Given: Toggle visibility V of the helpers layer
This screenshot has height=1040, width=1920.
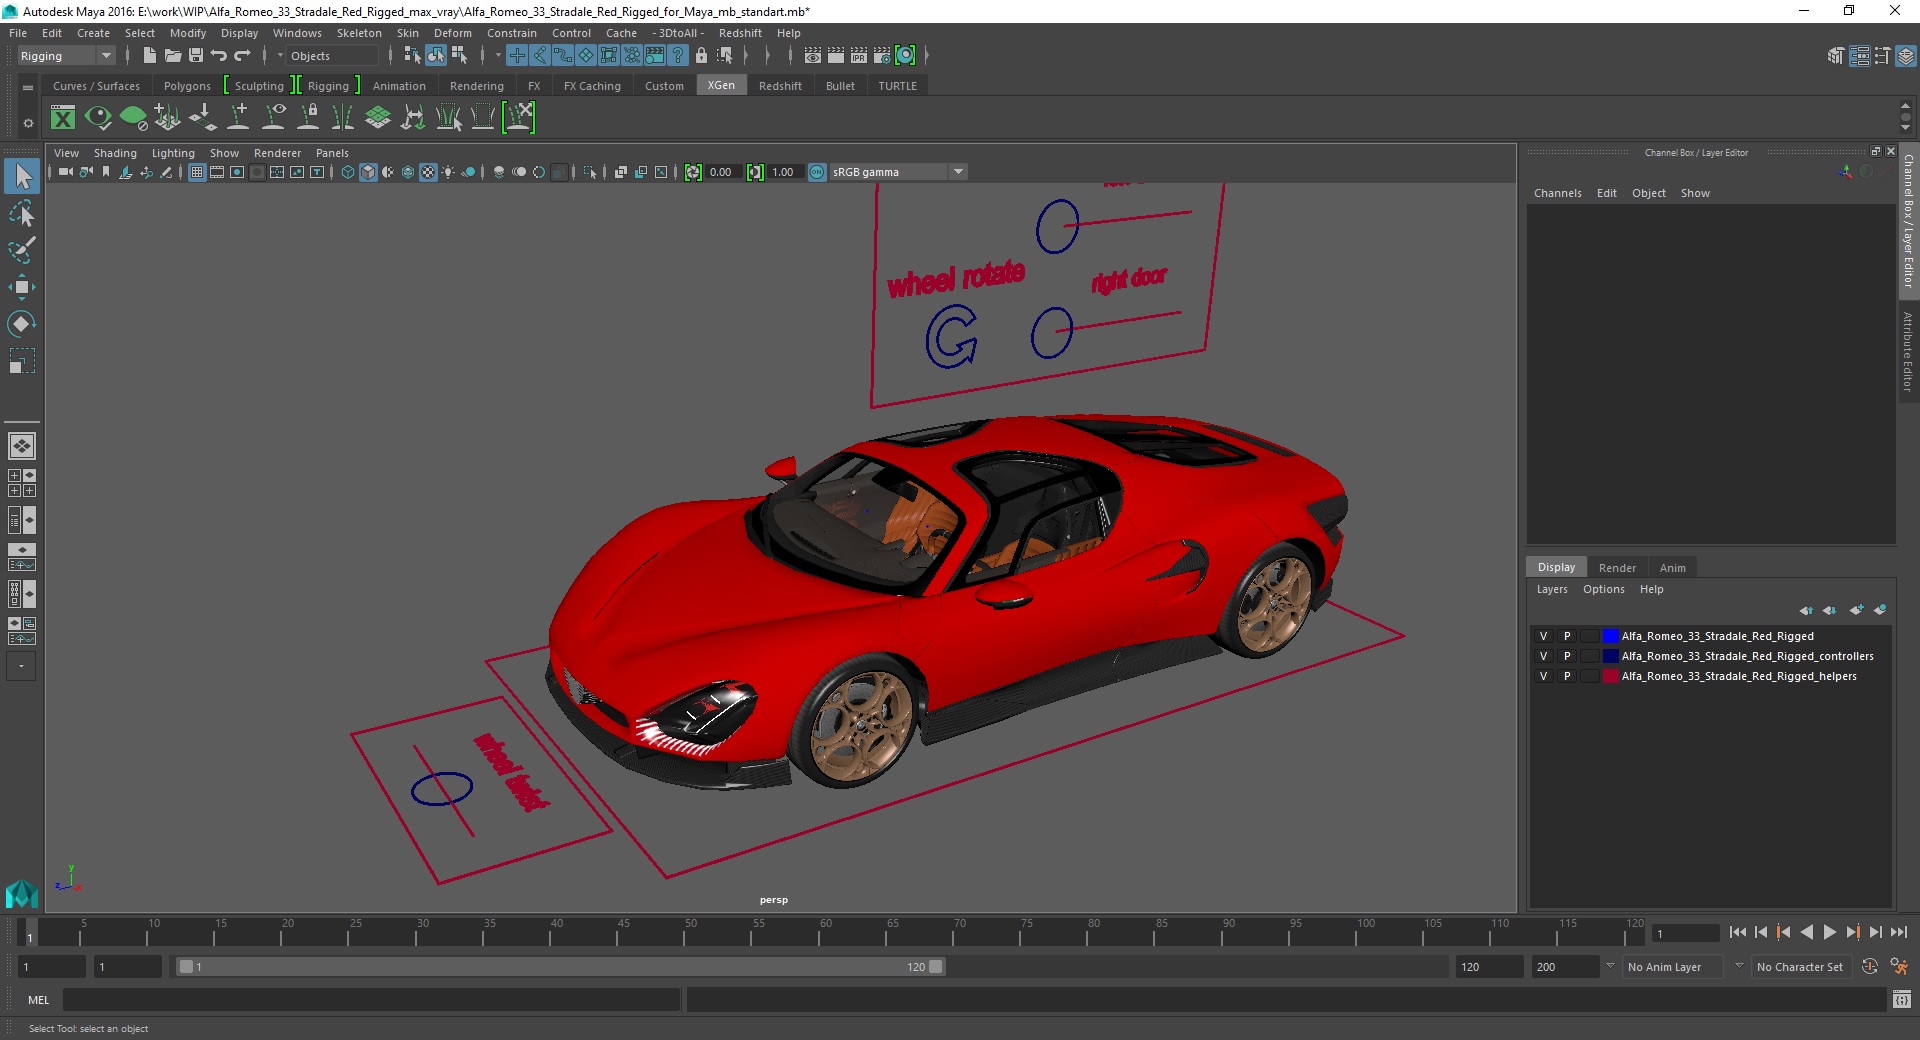Looking at the screenshot, I should (x=1543, y=676).
